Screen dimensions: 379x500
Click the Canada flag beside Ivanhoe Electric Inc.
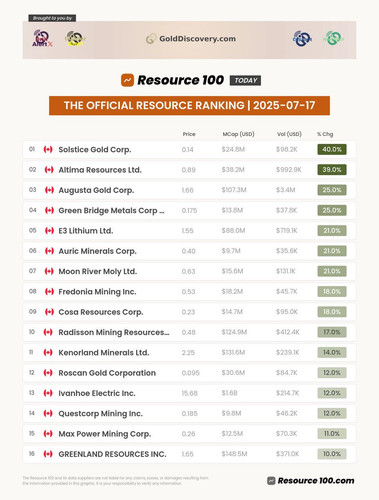tap(48, 393)
